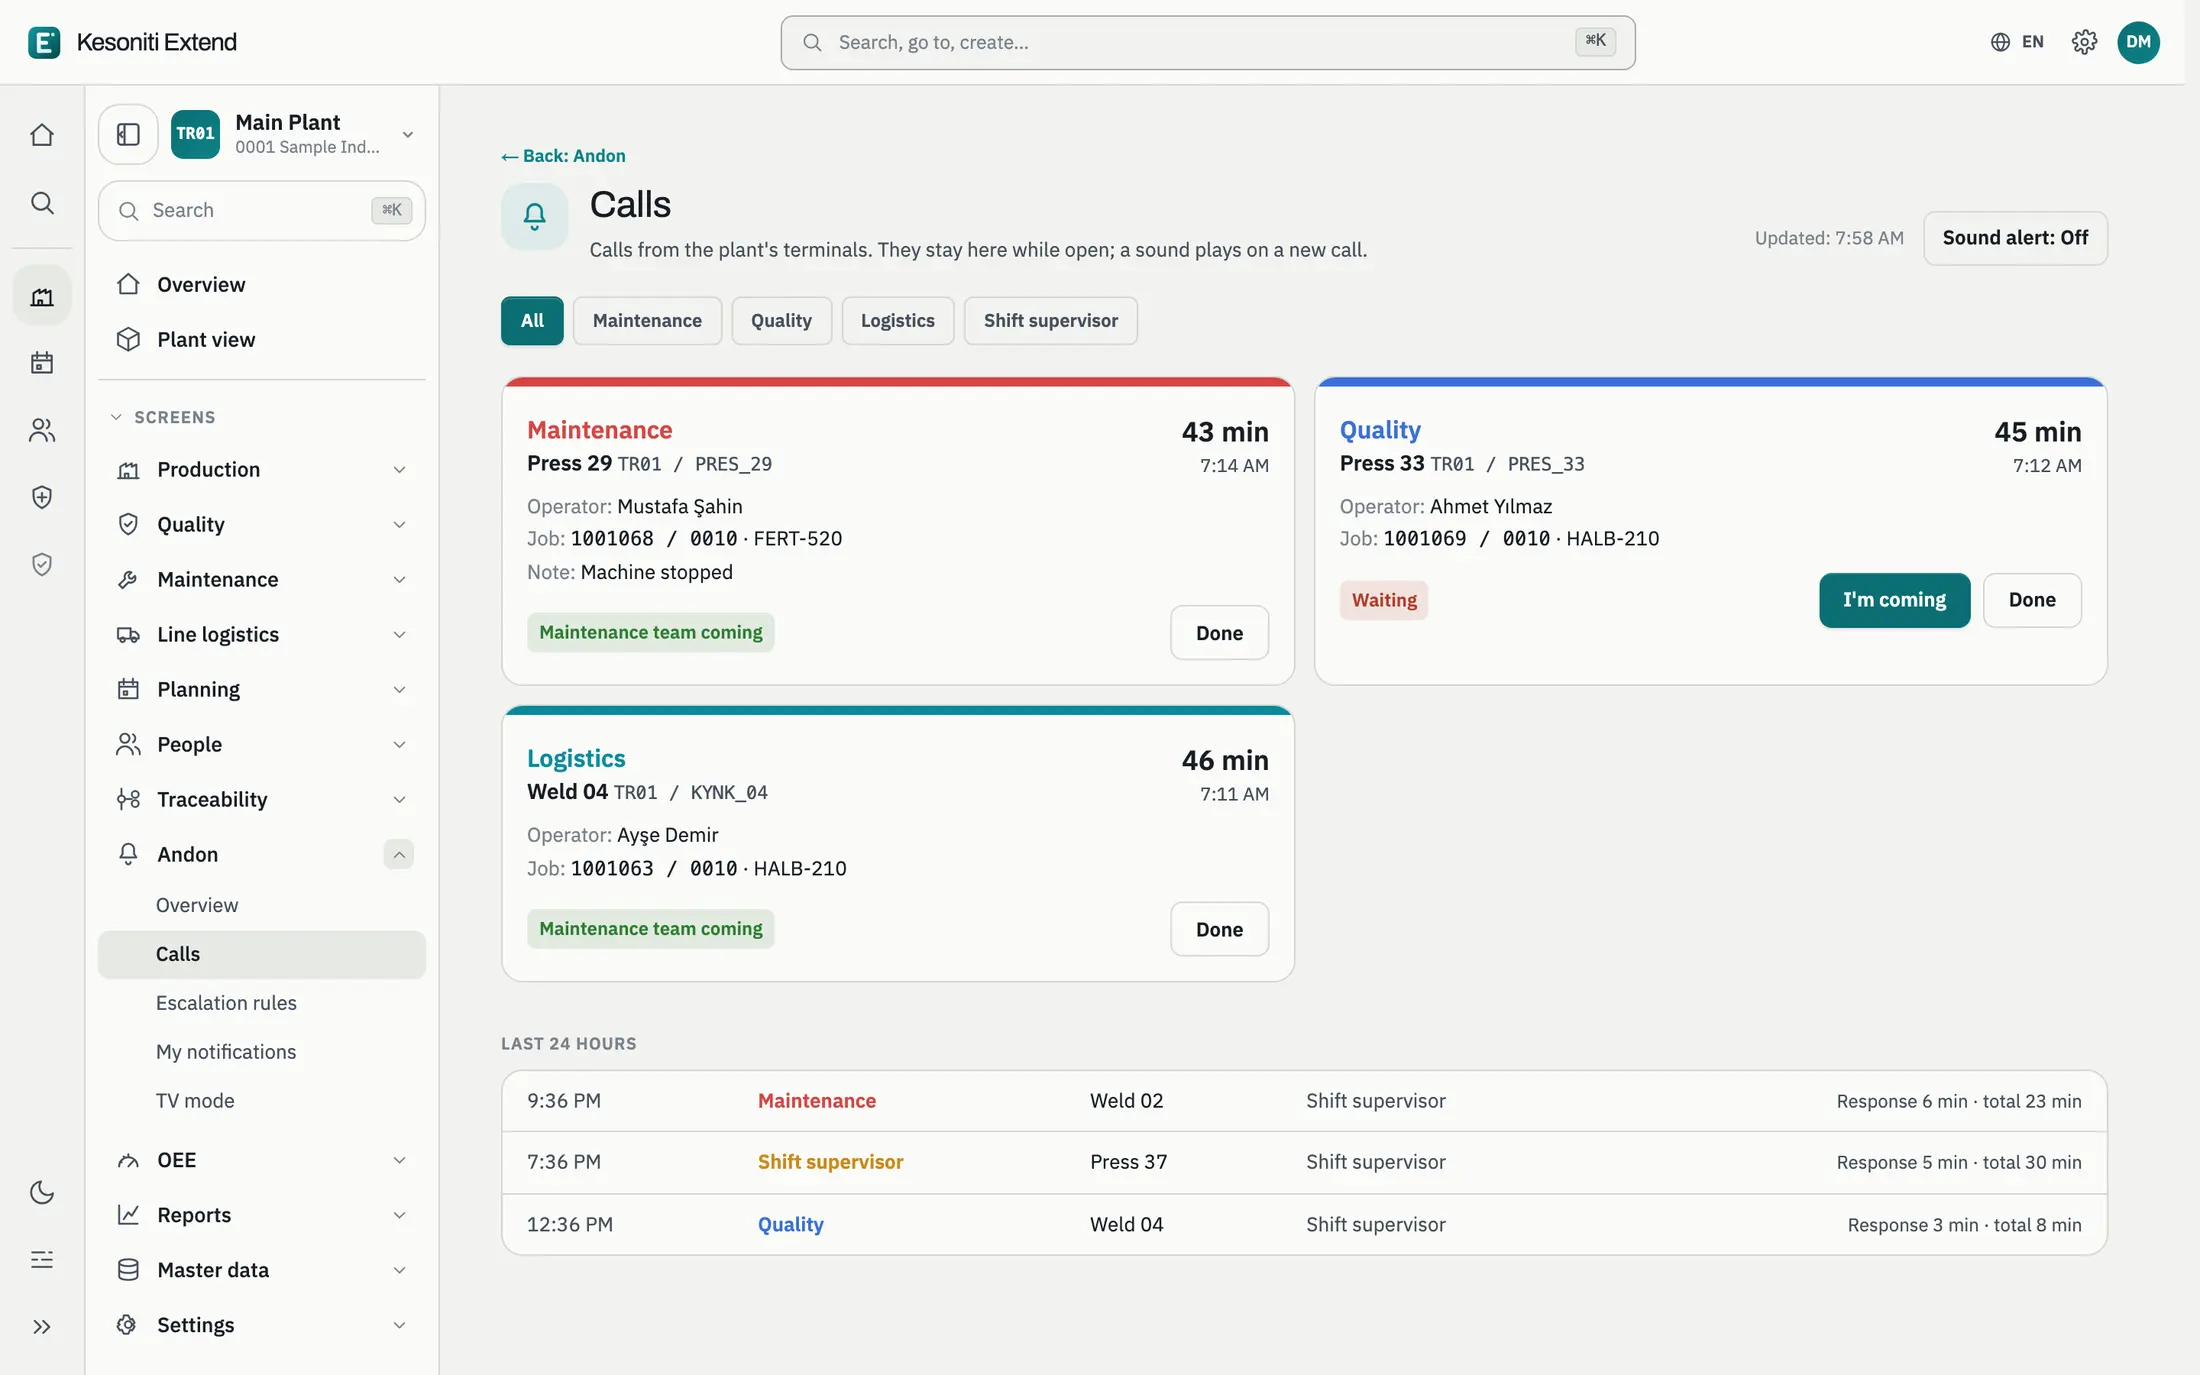Open My notifications under Andon
The image size is (2200, 1375).
point(262,1052)
